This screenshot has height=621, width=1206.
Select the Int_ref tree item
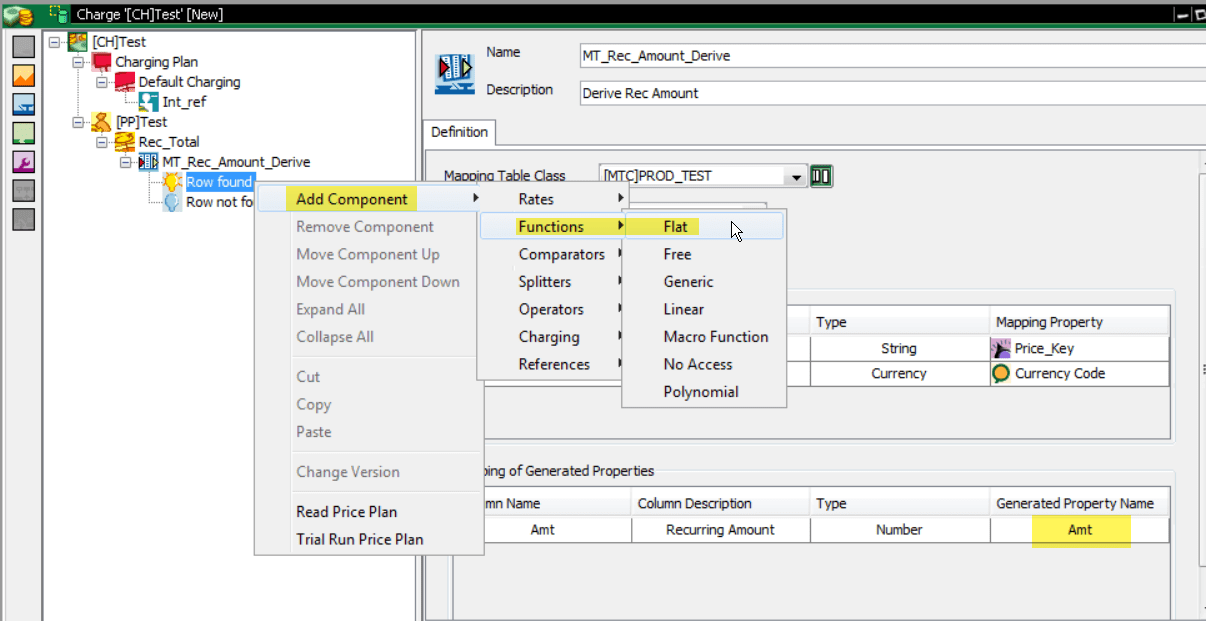tap(185, 102)
